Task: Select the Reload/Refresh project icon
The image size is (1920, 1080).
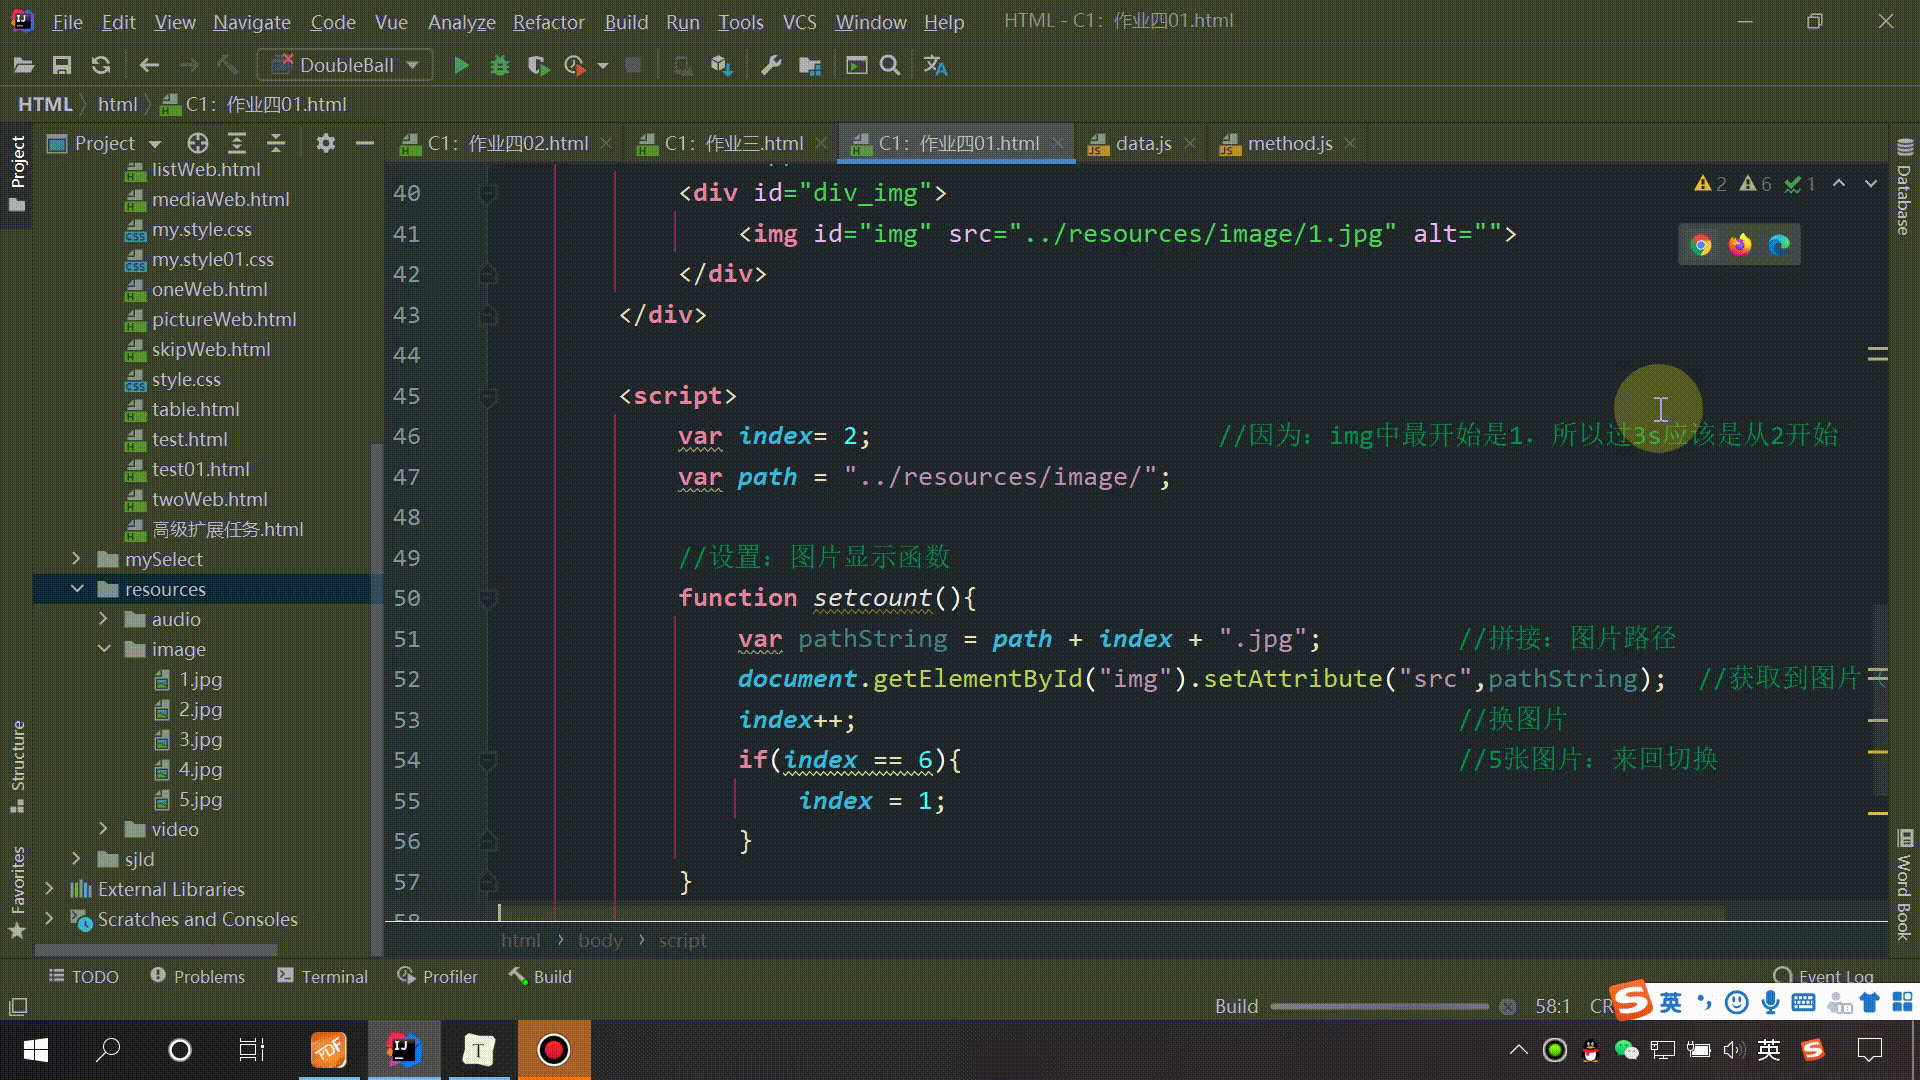Action: coord(102,65)
